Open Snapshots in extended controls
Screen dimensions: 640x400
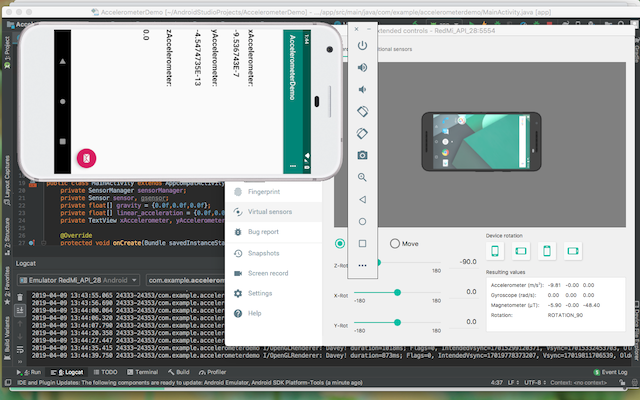click(x=273, y=253)
